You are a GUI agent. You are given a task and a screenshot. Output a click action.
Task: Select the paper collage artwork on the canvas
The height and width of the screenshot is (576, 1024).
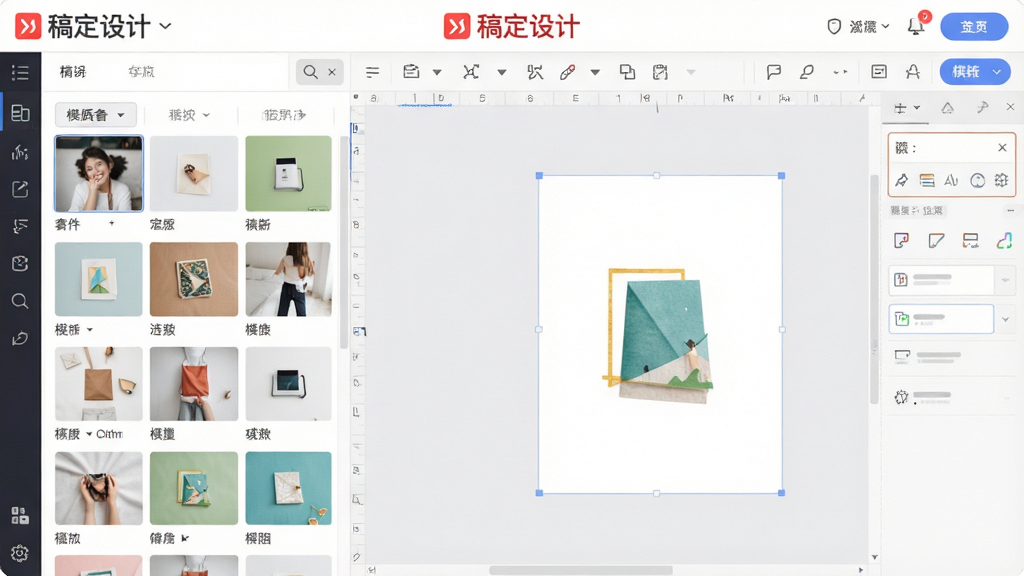click(658, 336)
